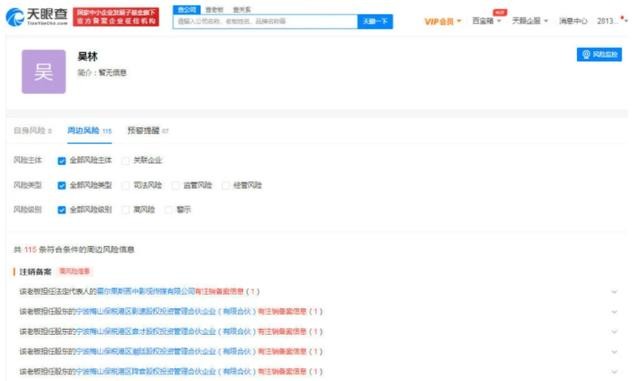Click the blue 风险监控 button

pyautogui.click(x=599, y=54)
